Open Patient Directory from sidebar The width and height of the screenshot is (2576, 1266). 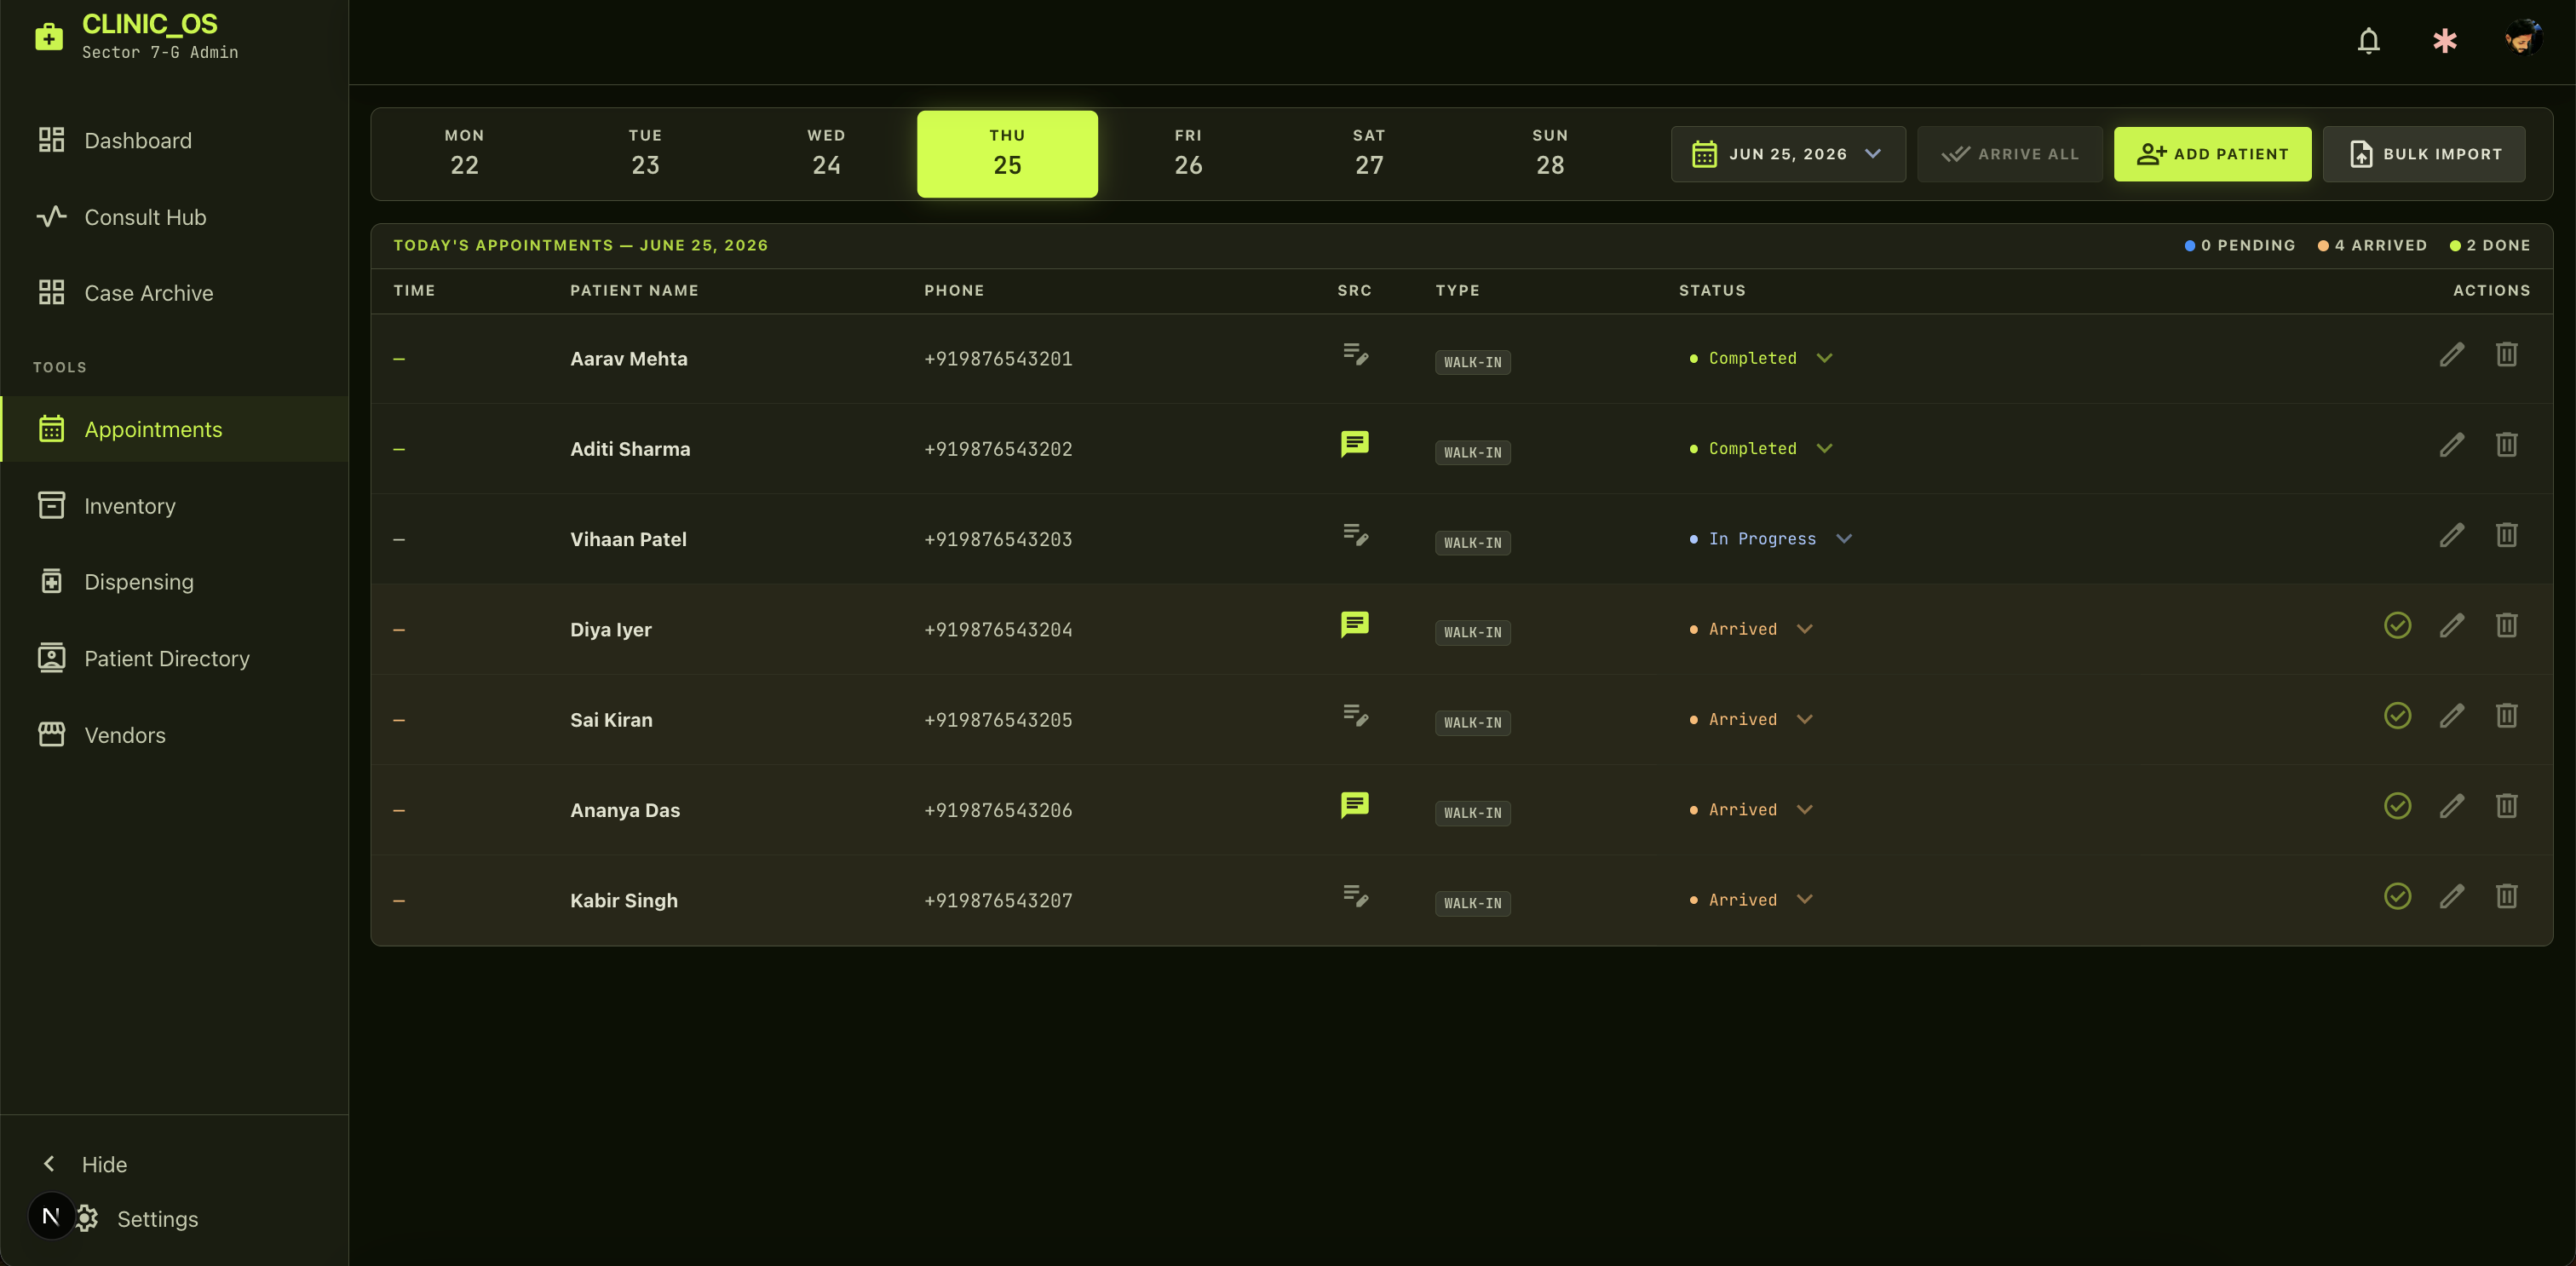click(174, 658)
